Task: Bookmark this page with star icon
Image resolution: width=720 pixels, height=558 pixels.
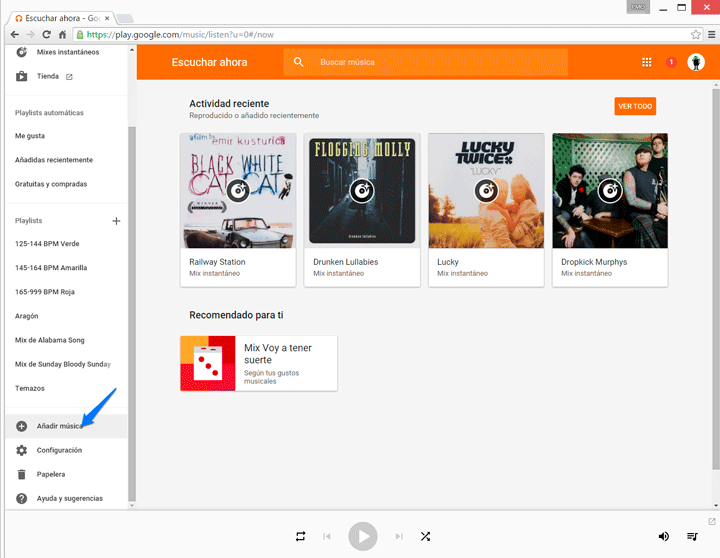Action: pyautogui.click(x=696, y=34)
